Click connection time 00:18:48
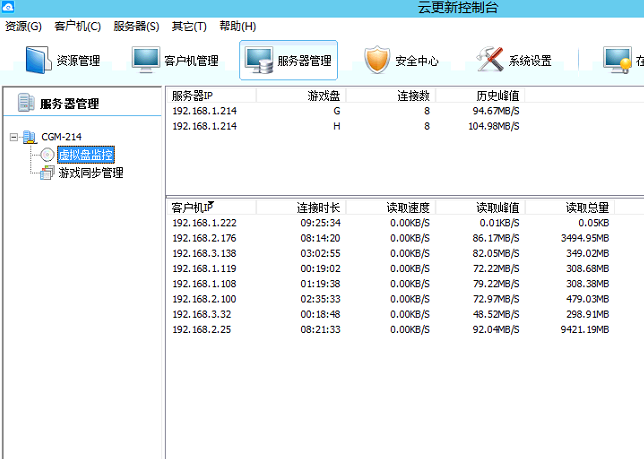This screenshot has width=644, height=459. (320, 314)
